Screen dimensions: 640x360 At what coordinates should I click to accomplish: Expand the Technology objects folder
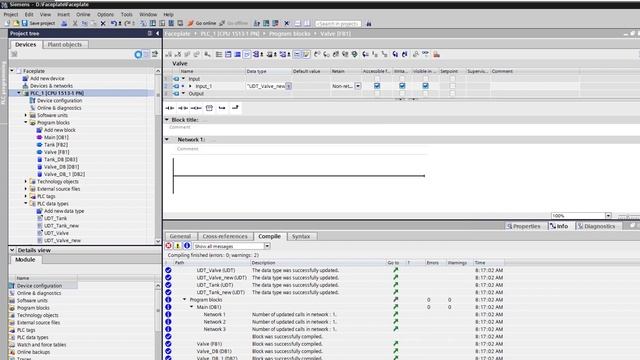(x=26, y=181)
